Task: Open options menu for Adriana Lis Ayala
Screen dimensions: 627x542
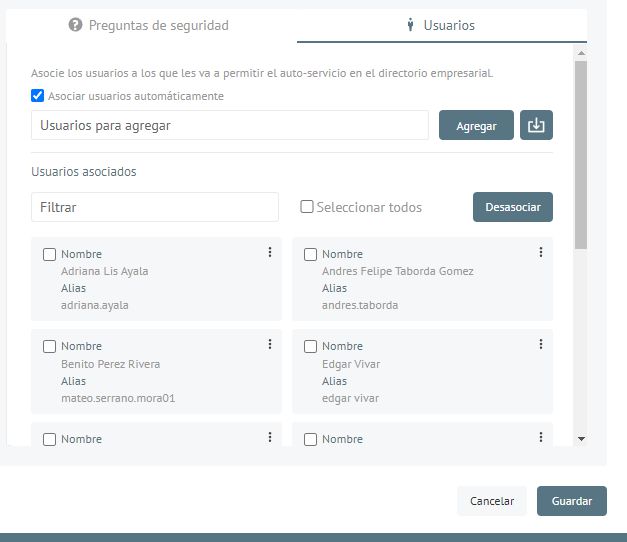Action: (270, 252)
